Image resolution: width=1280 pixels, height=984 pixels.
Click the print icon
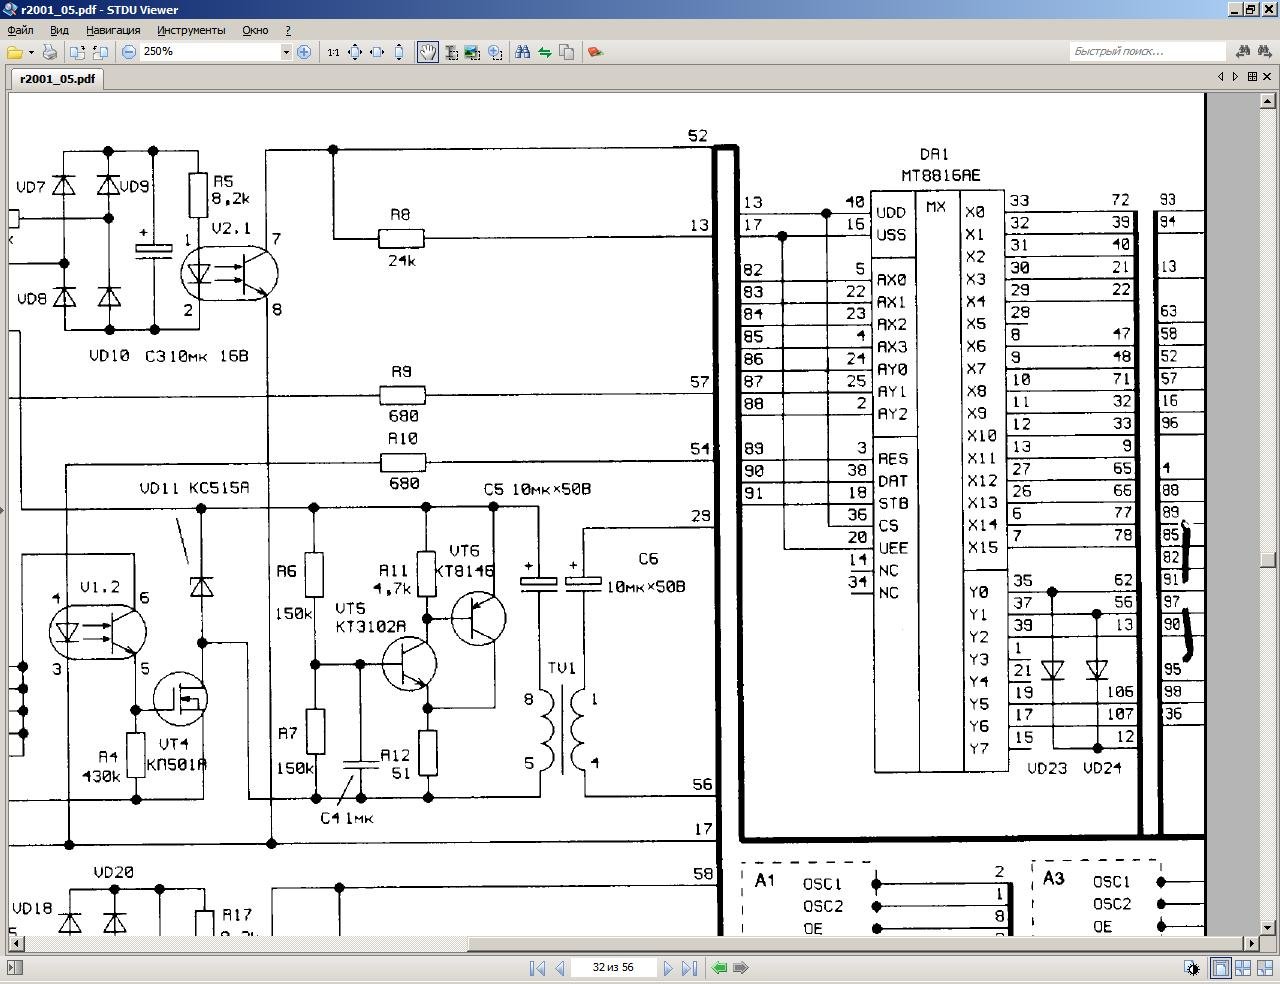49,52
